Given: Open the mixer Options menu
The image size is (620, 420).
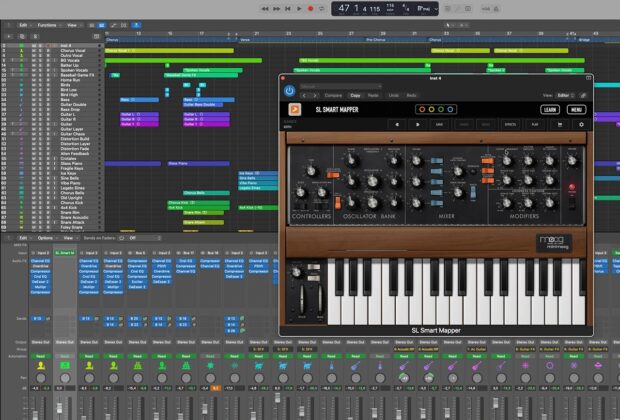Looking at the screenshot, I should coord(46,238).
